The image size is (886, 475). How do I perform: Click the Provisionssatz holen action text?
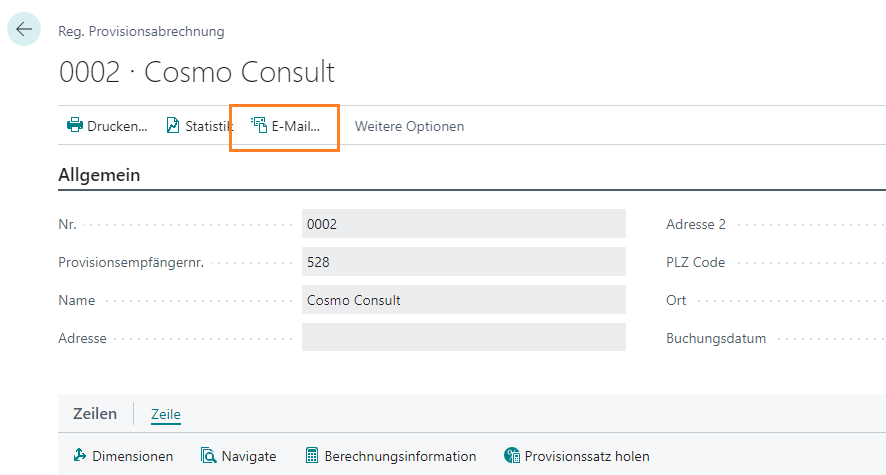[587, 456]
